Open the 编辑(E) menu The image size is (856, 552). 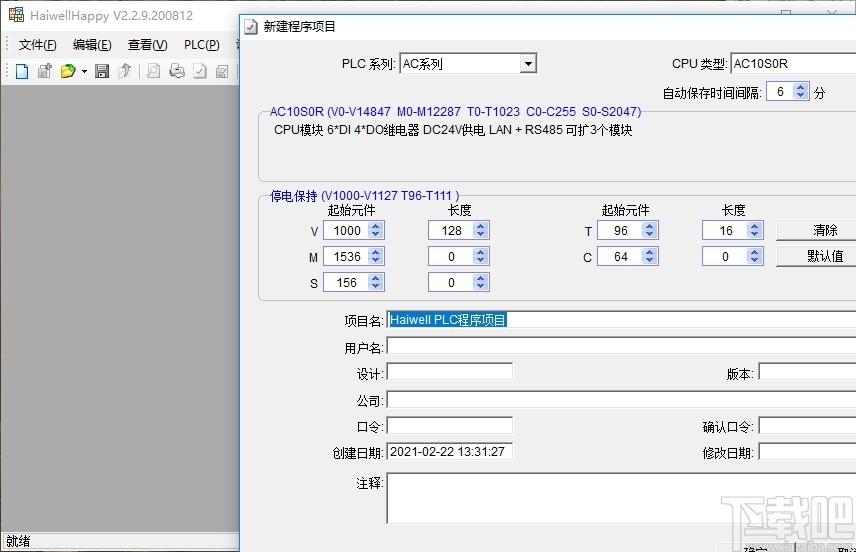tap(92, 45)
